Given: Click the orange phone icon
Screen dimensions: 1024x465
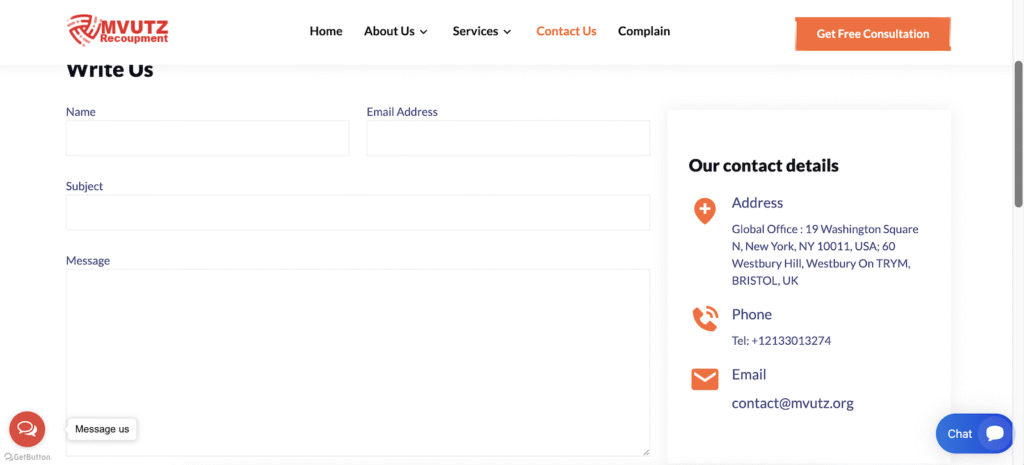Looking at the screenshot, I should [x=704, y=319].
